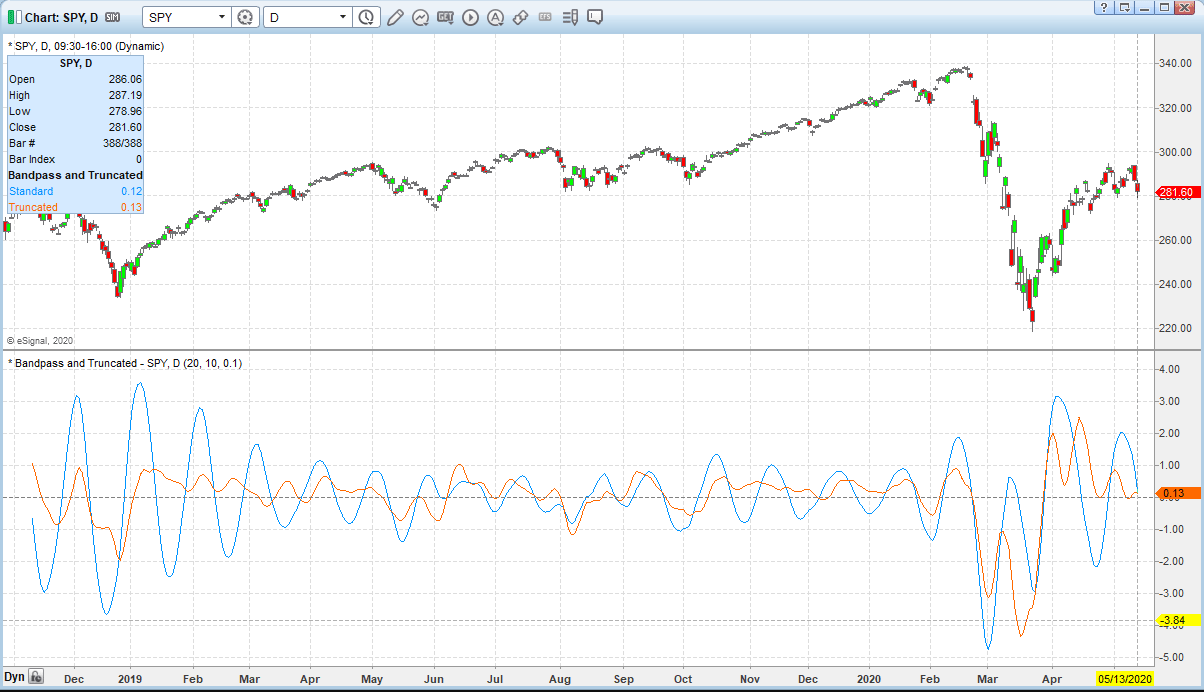This screenshot has height=692, width=1204.
Task: Click the 'Chart: SPY, D' window title
Action: [x=60, y=18]
